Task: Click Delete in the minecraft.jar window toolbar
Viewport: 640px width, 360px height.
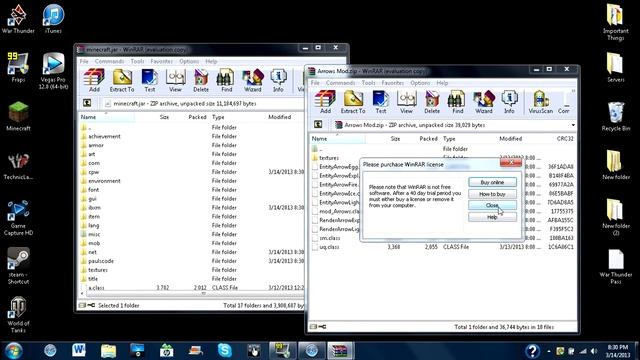Action: tap(201, 80)
